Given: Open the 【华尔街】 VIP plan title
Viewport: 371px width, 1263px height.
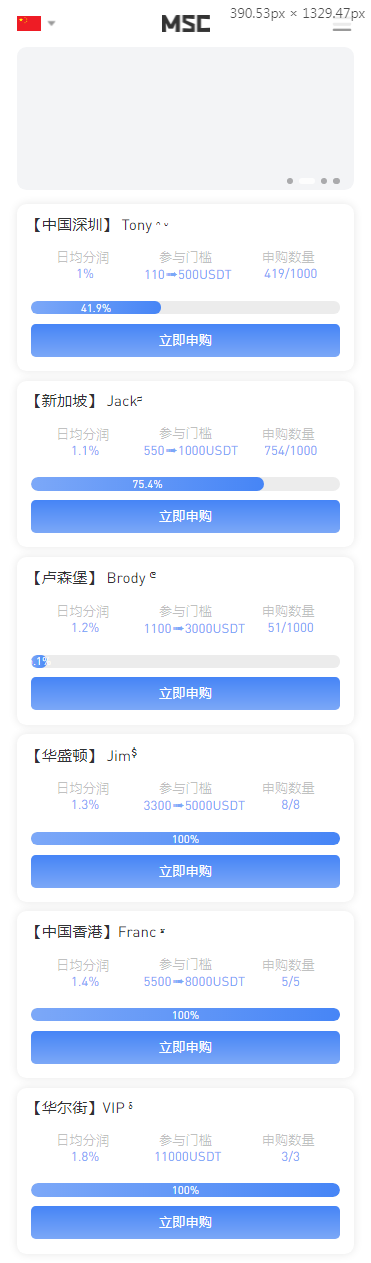Looking at the screenshot, I should 82,1108.
